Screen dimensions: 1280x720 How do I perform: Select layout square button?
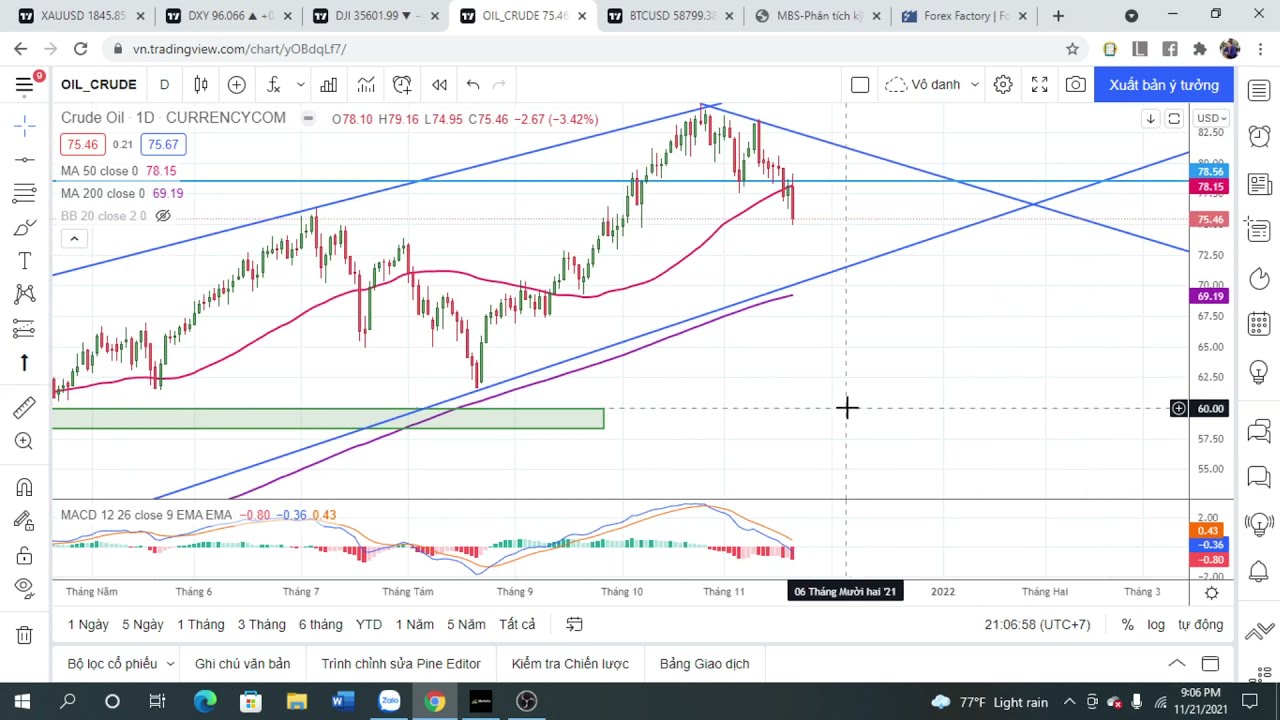[860, 85]
